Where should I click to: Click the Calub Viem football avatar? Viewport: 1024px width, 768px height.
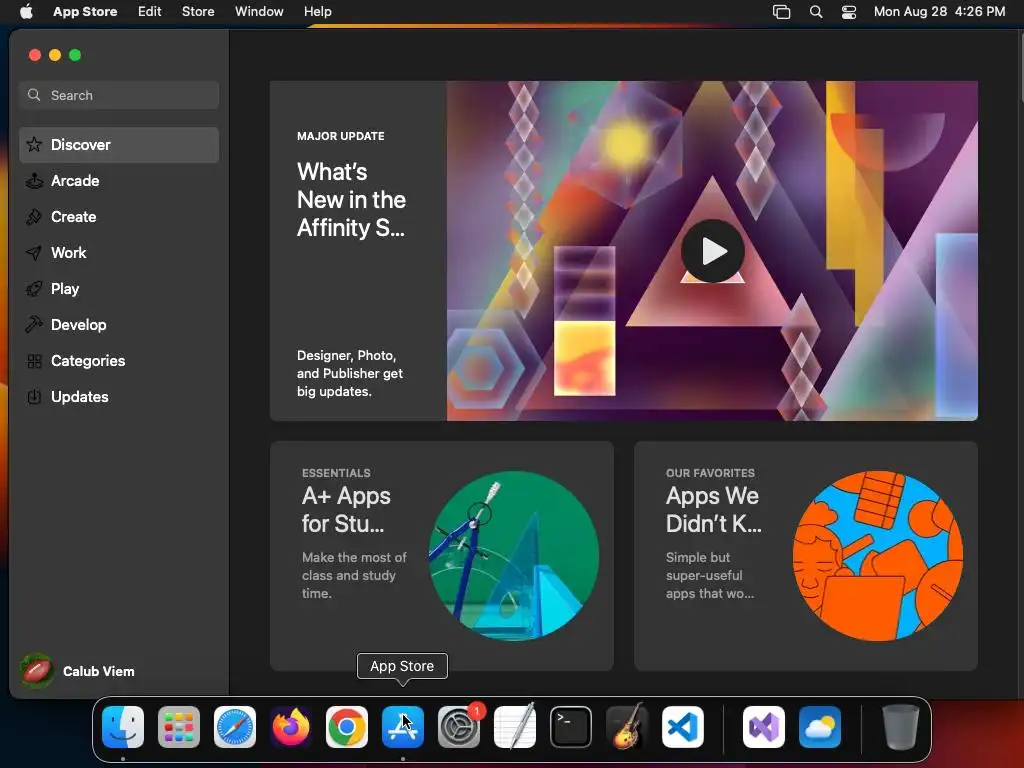37,671
